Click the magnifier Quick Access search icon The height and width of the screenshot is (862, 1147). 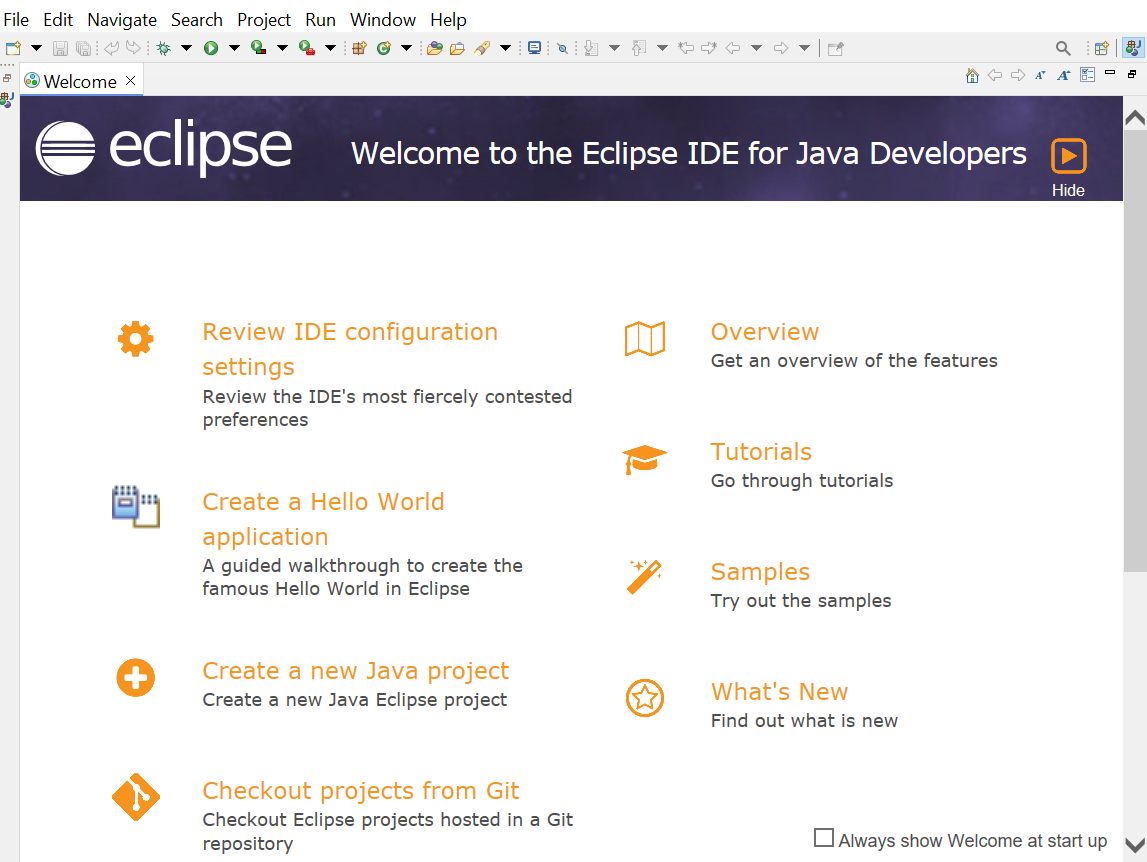(x=1063, y=48)
